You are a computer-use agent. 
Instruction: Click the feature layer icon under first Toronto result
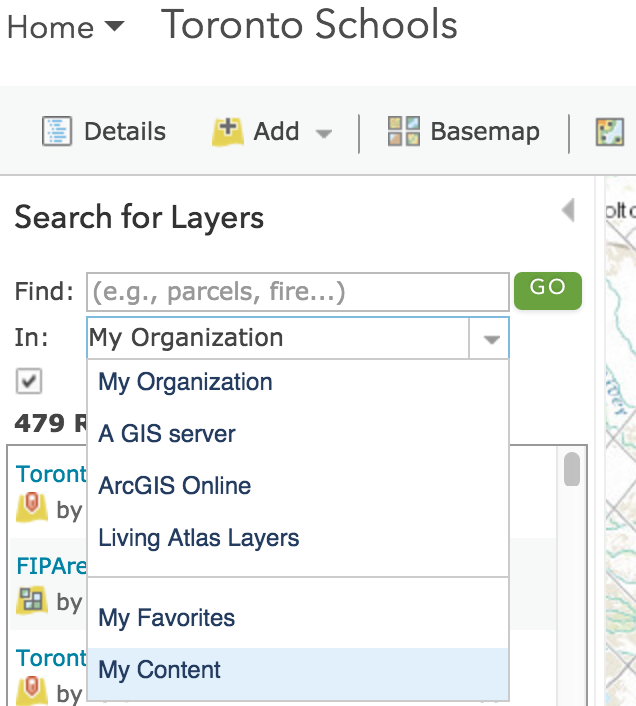pos(32,507)
